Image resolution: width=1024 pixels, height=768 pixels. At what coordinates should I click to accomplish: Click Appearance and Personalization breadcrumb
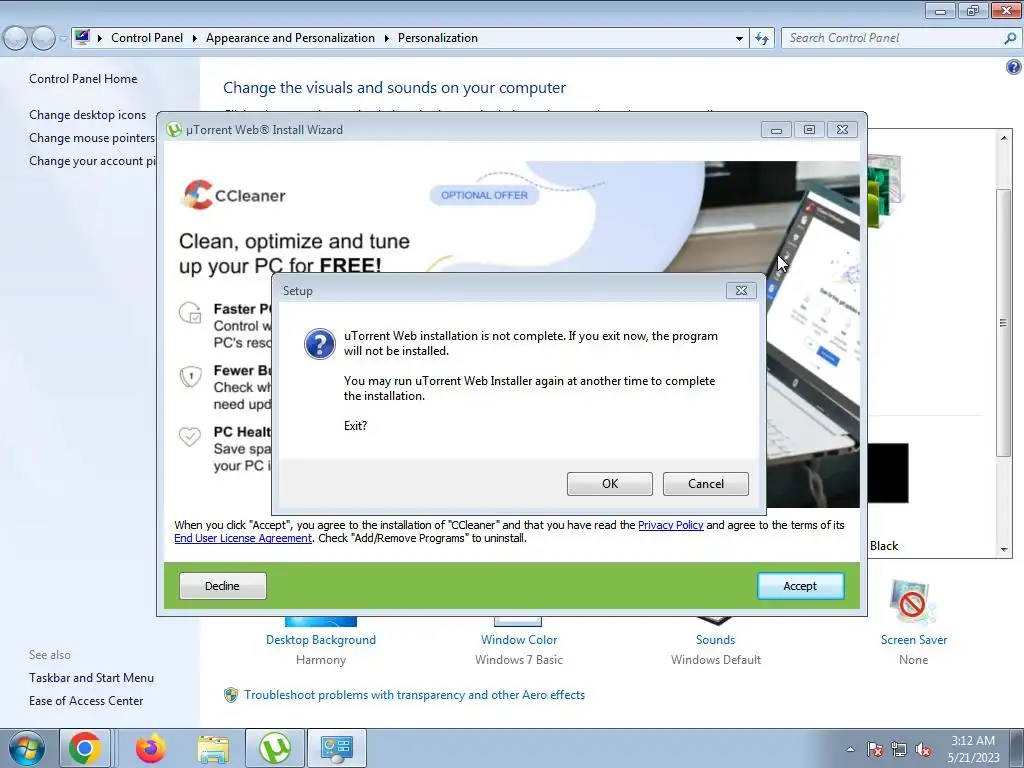click(x=290, y=38)
